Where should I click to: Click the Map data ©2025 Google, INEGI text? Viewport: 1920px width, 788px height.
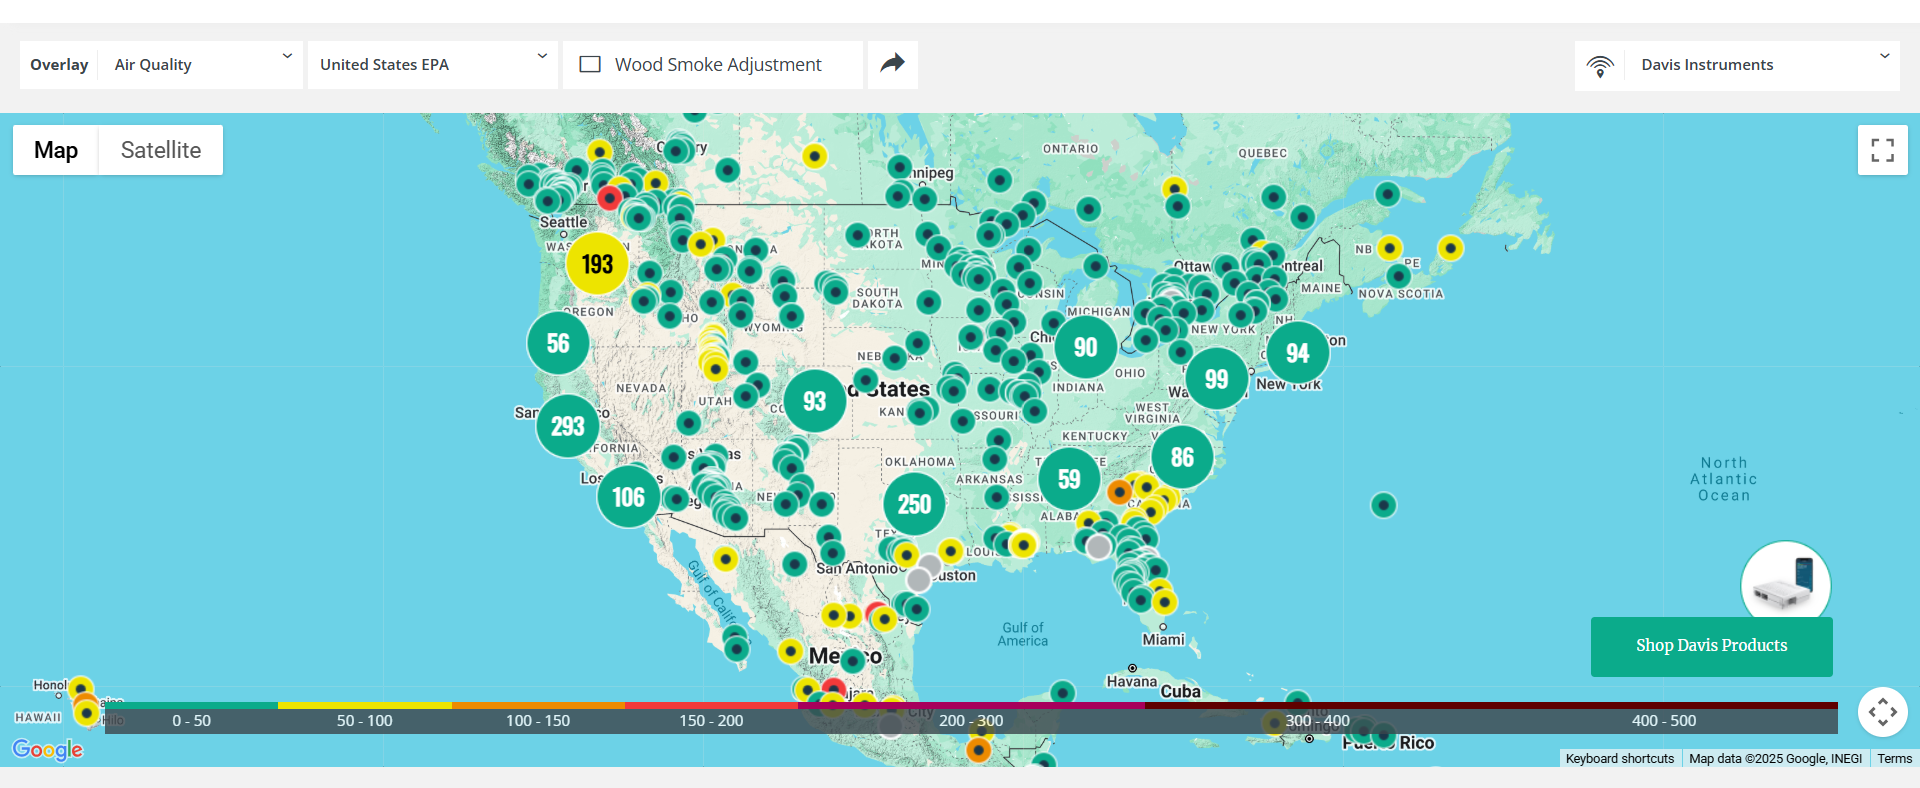coord(1776,759)
